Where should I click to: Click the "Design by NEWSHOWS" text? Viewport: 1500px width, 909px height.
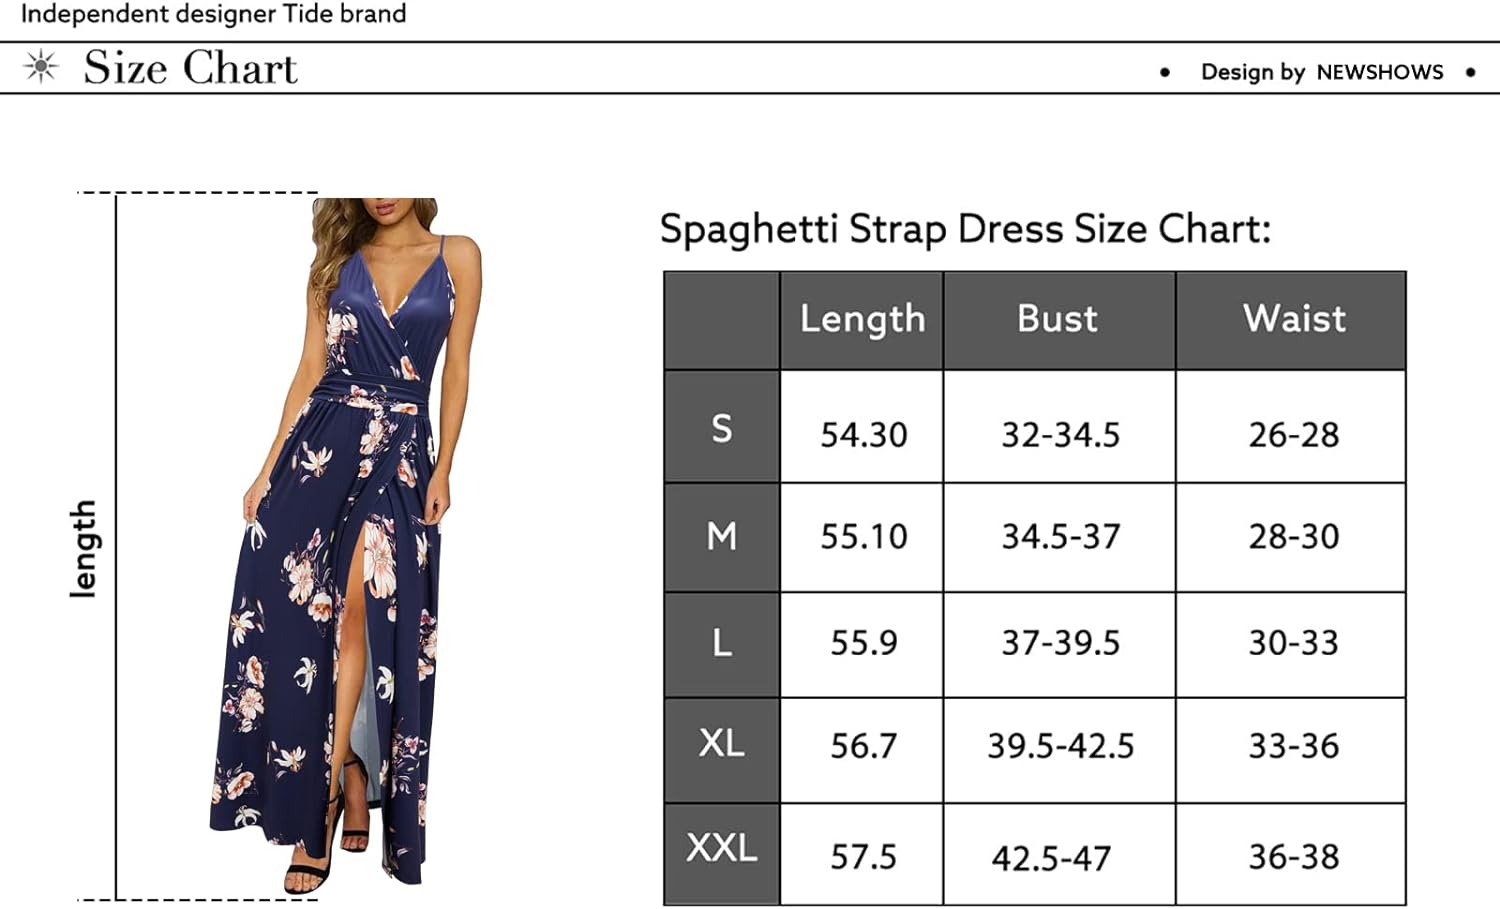pyautogui.click(x=1321, y=72)
